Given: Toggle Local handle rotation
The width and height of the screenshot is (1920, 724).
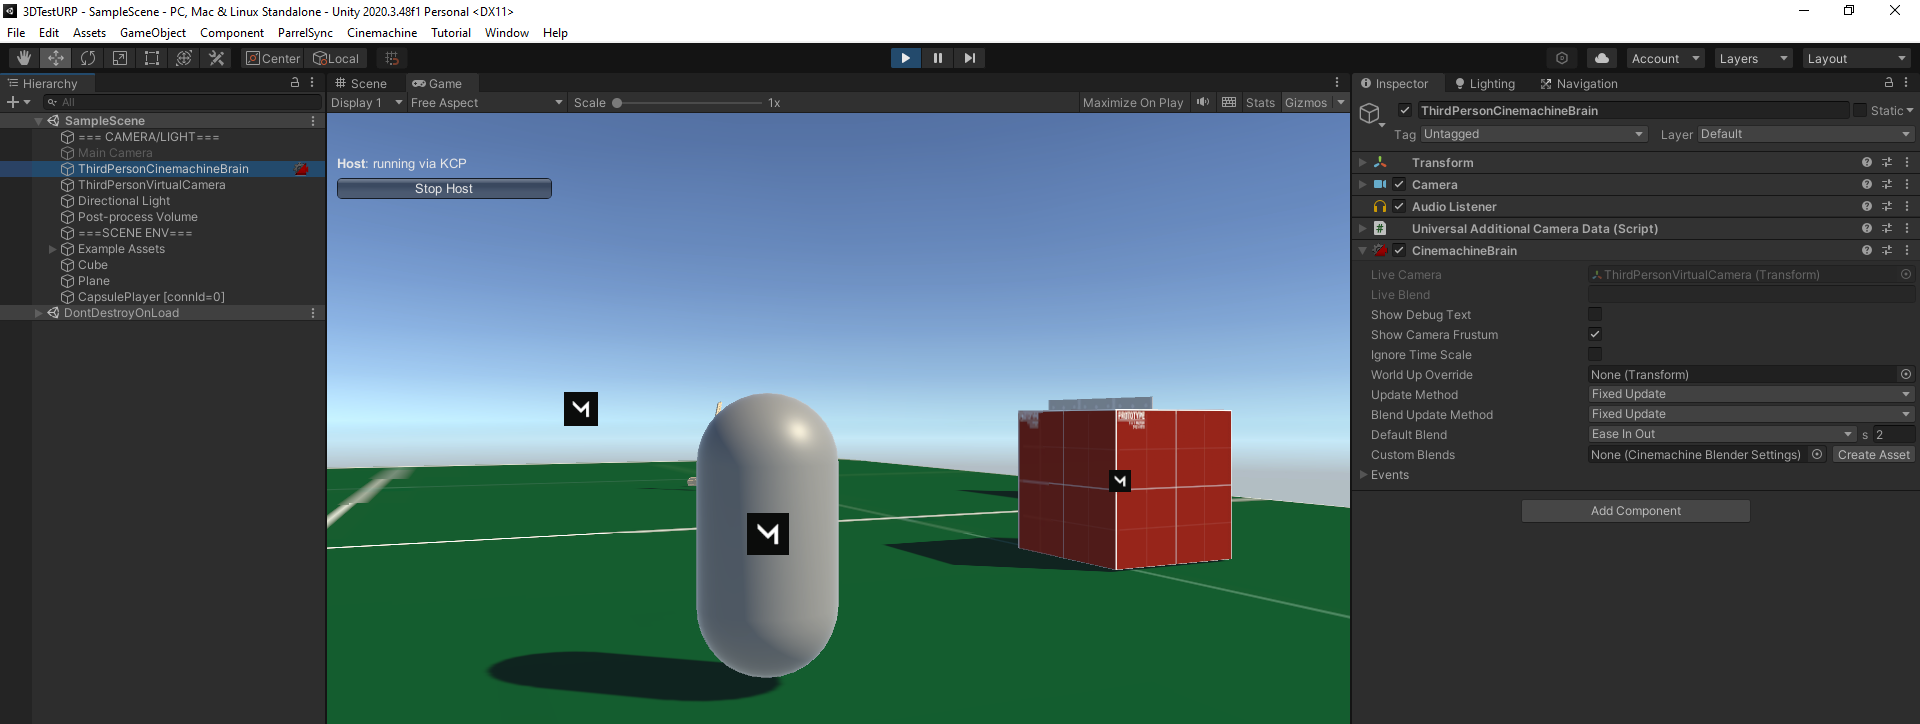Looking at the screenshot, I should pyautogui.click(x=336, y=58).
